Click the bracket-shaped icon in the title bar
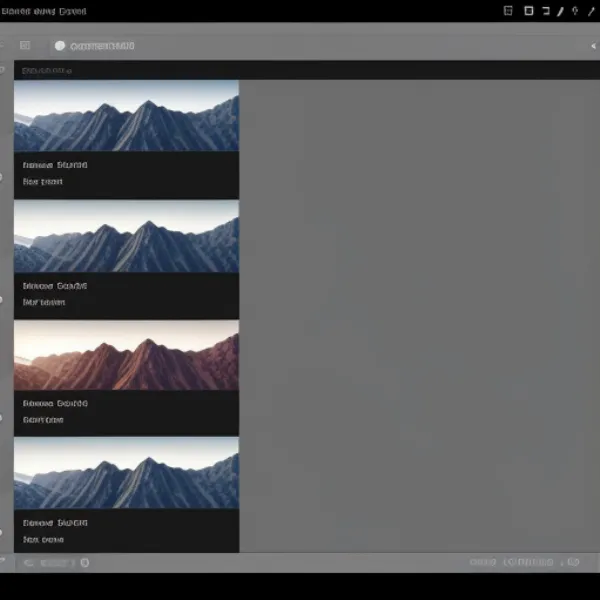This screenshot has width=600, height=600. click(545, 11)
